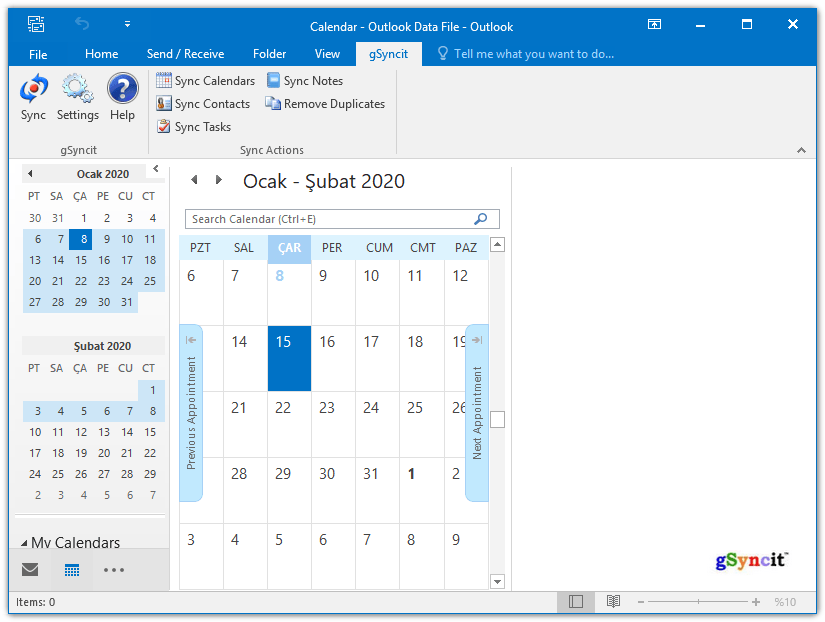Run Sync Tasks action

click(194, 127)
